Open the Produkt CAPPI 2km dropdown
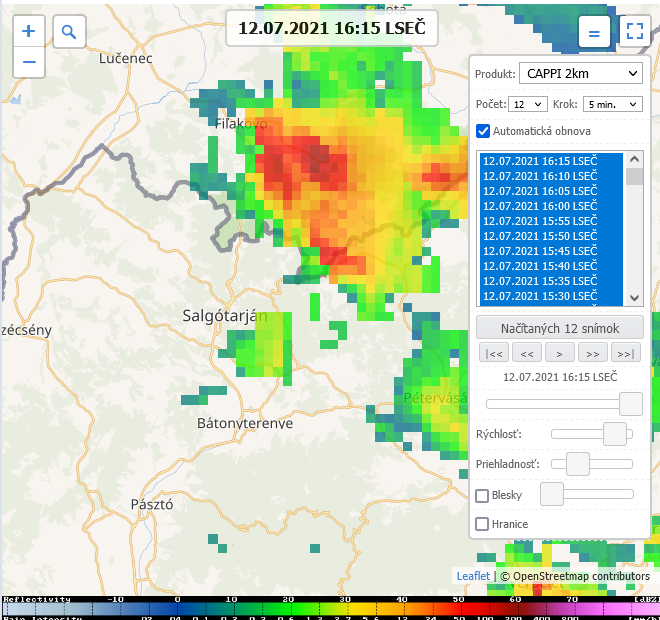Viewport: 660px width, 620px height. click(581, 73)
